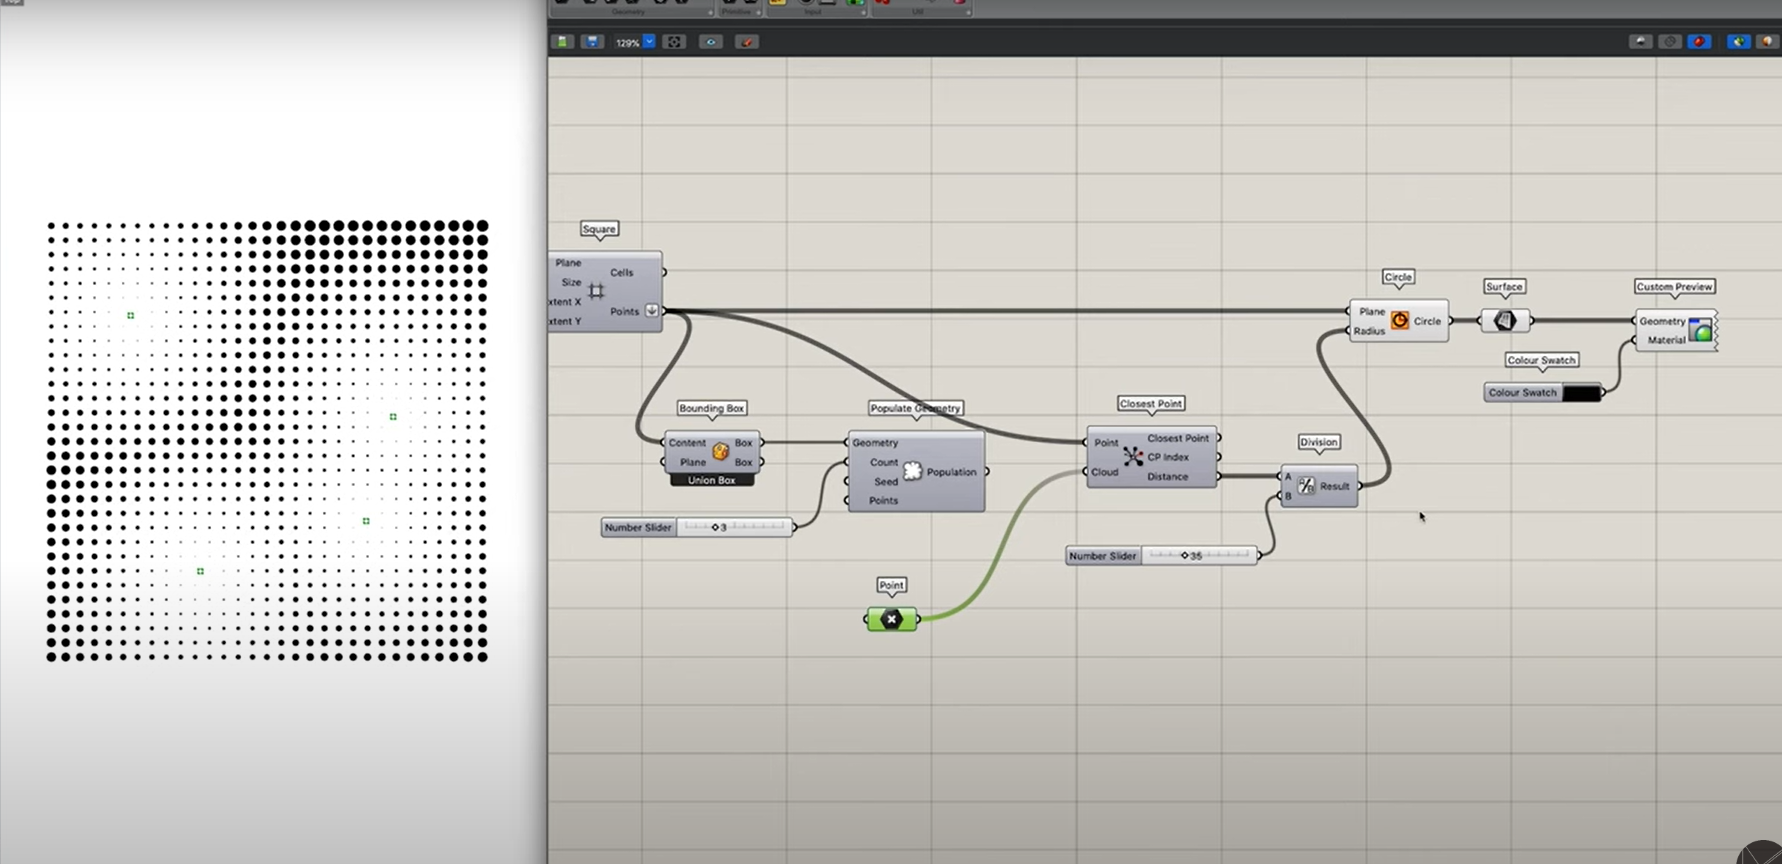Click the Division component's divide icon
This screenshot has height=864, width=1782.
[1306, 486]
